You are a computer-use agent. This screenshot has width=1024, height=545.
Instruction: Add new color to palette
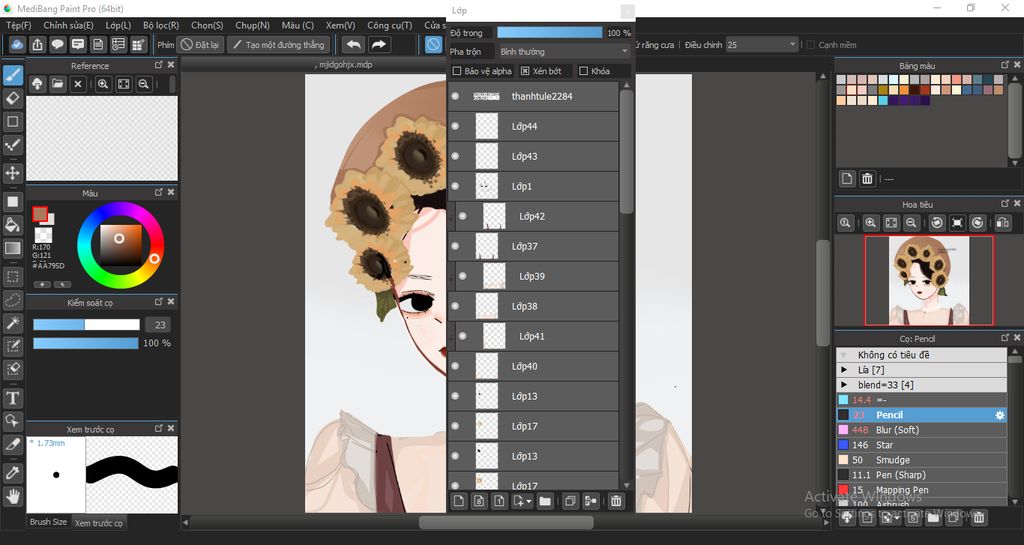(847, 178)
